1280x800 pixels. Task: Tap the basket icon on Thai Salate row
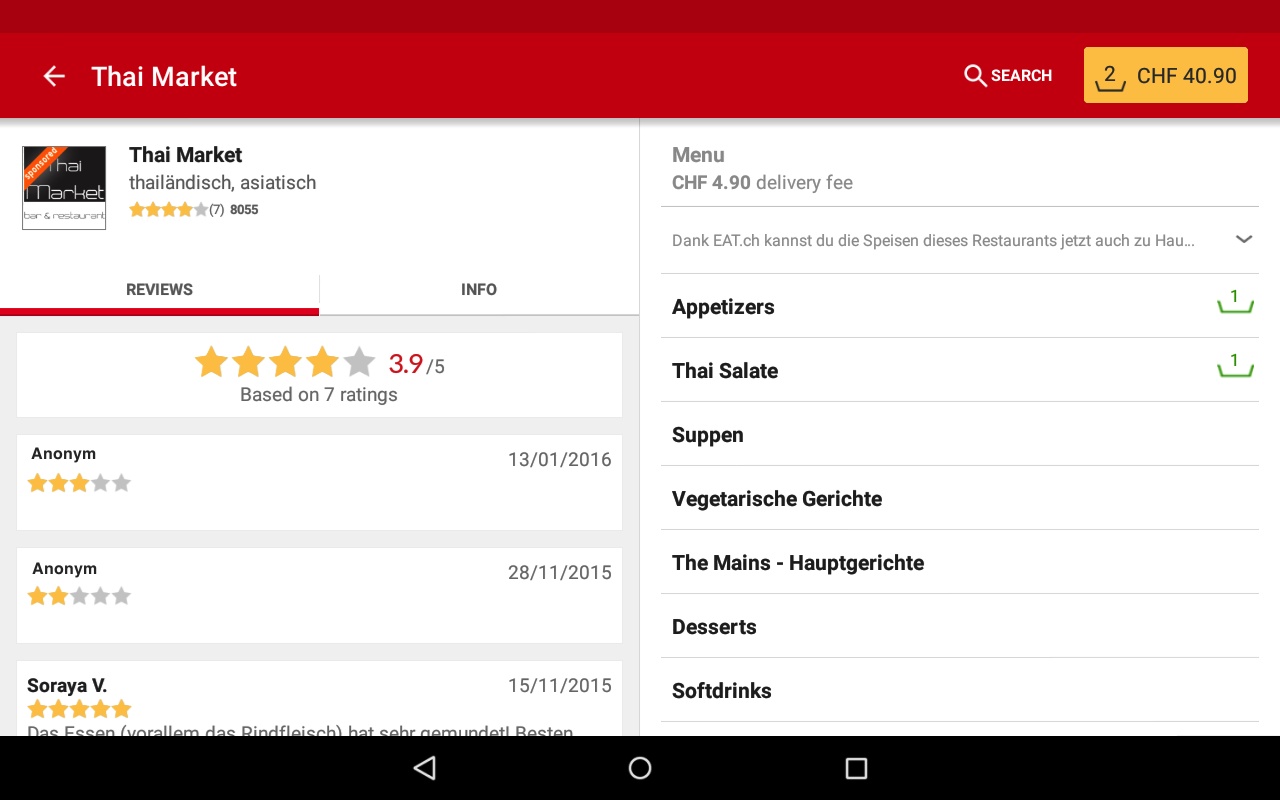(1235, 365)
